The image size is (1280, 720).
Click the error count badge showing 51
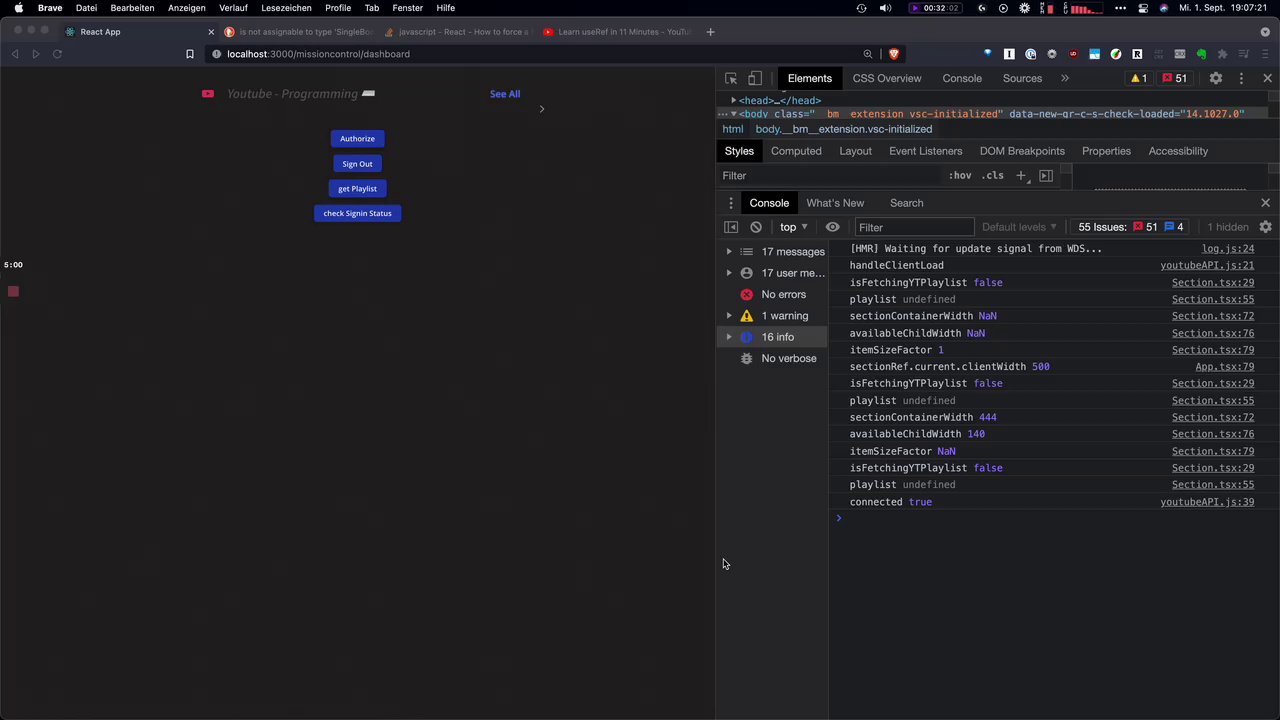coord(1175,78)
